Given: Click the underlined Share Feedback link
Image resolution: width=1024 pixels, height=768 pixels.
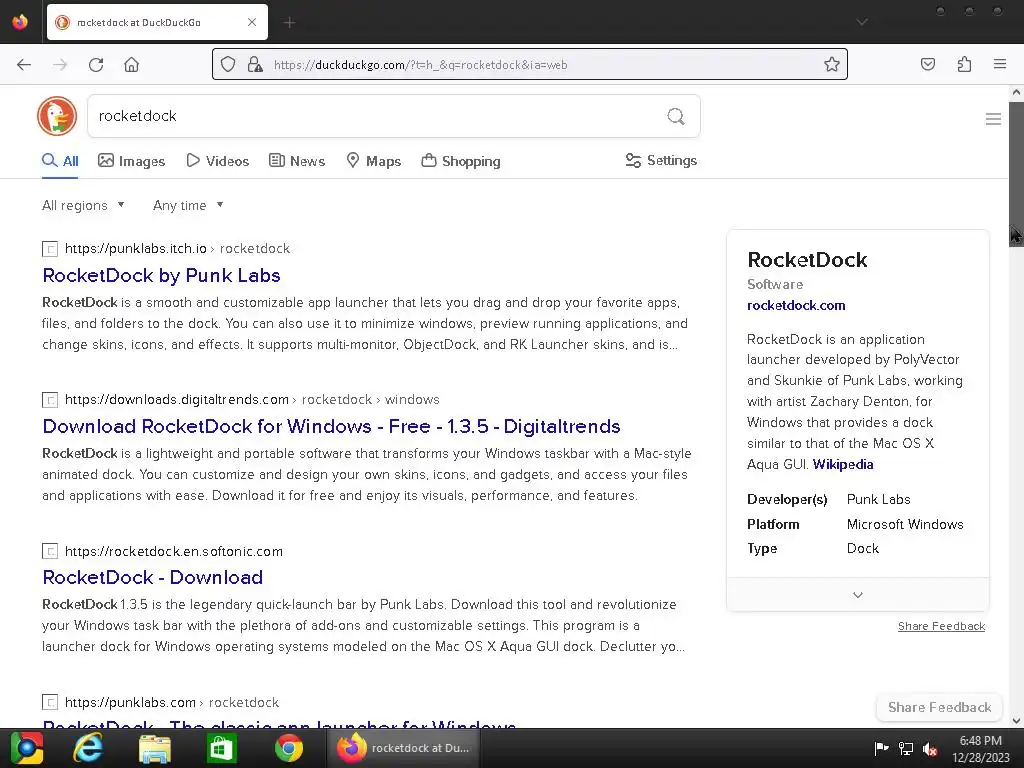Looking at the screenshot, I should pos(941,626).
